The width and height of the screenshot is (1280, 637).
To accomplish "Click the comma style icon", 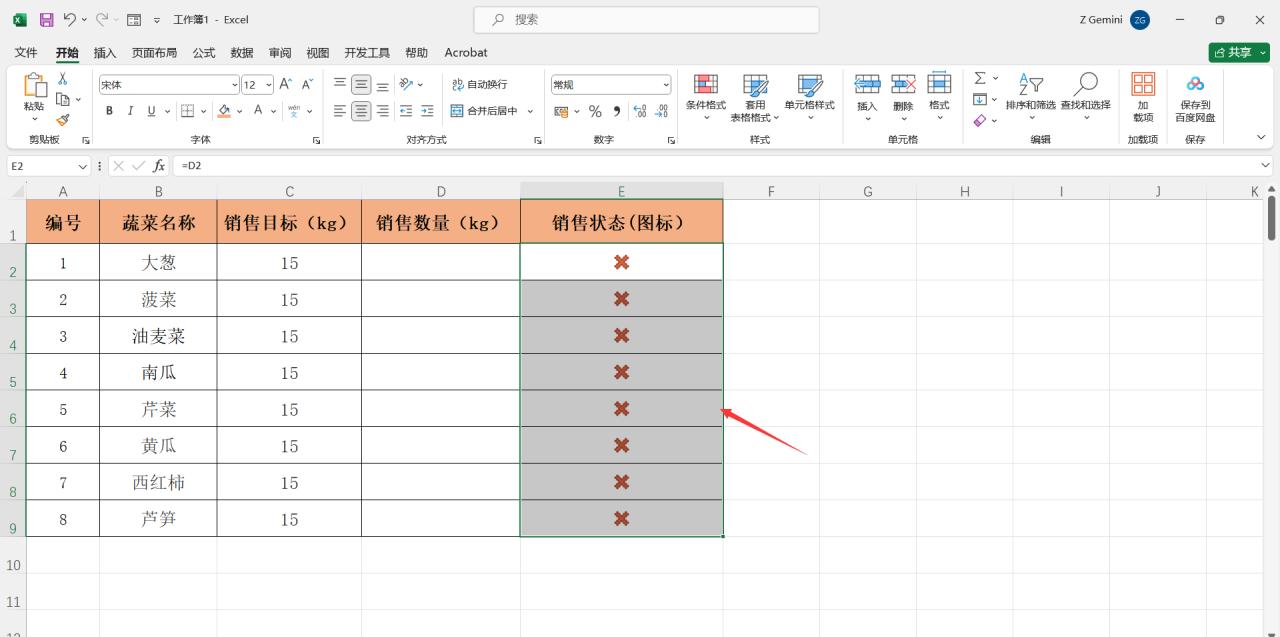I will click(616, 111).
